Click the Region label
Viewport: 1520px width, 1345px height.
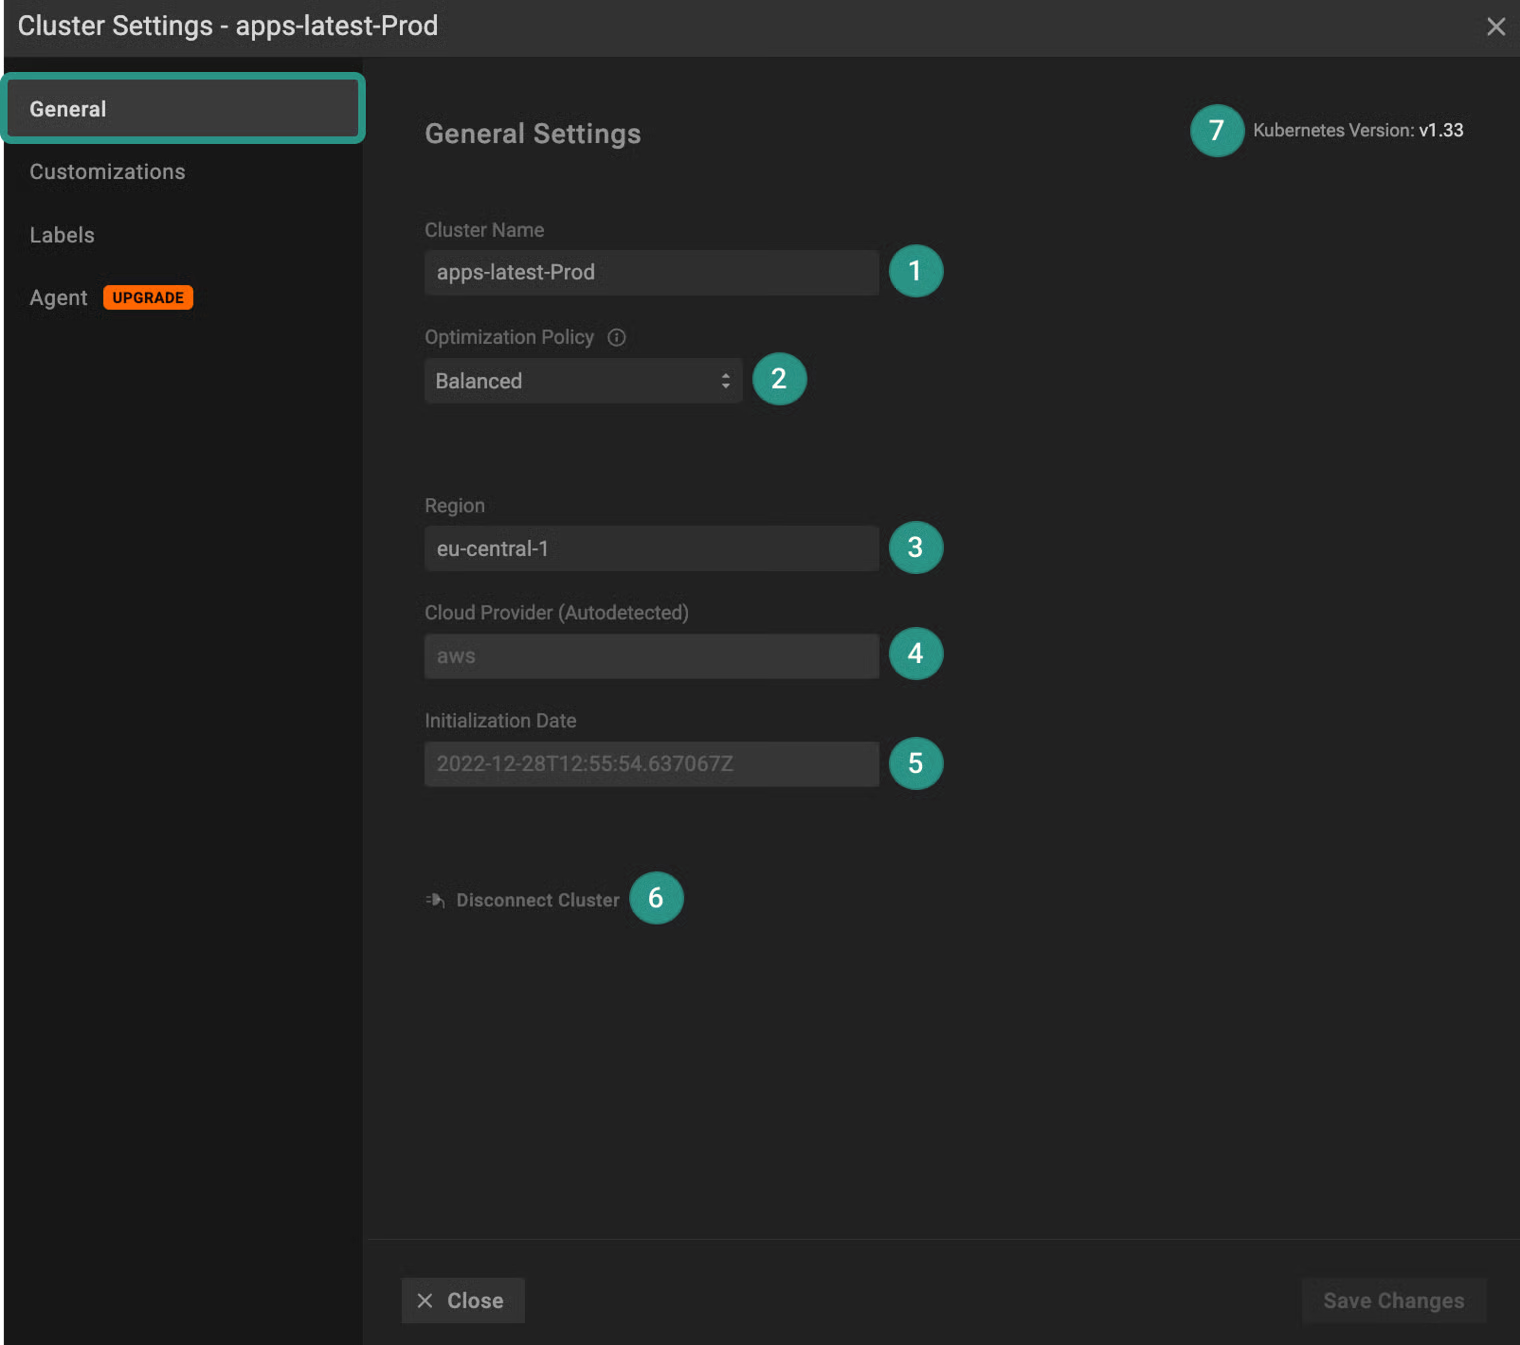(x=455, y=506)
